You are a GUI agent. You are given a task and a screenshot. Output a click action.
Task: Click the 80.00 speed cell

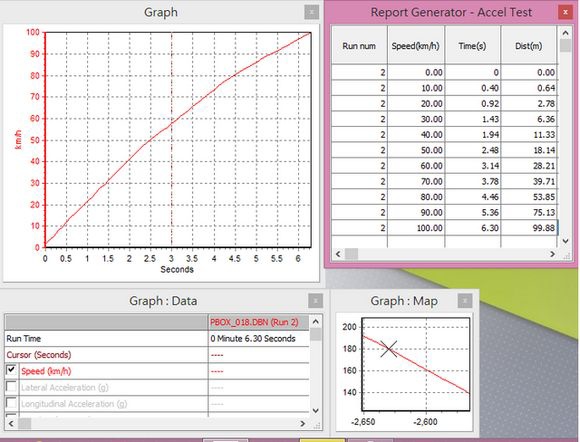[x=416, y=197]
